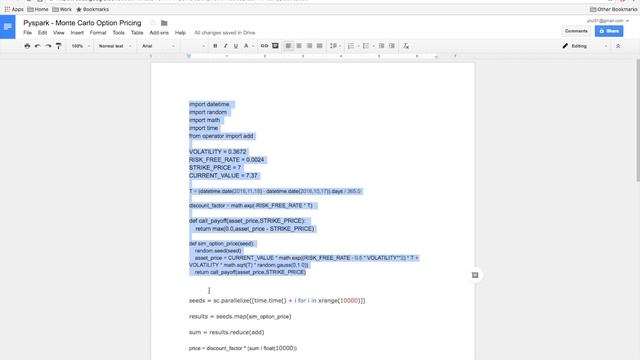Click the blue Share button

[x=609, y=31]
